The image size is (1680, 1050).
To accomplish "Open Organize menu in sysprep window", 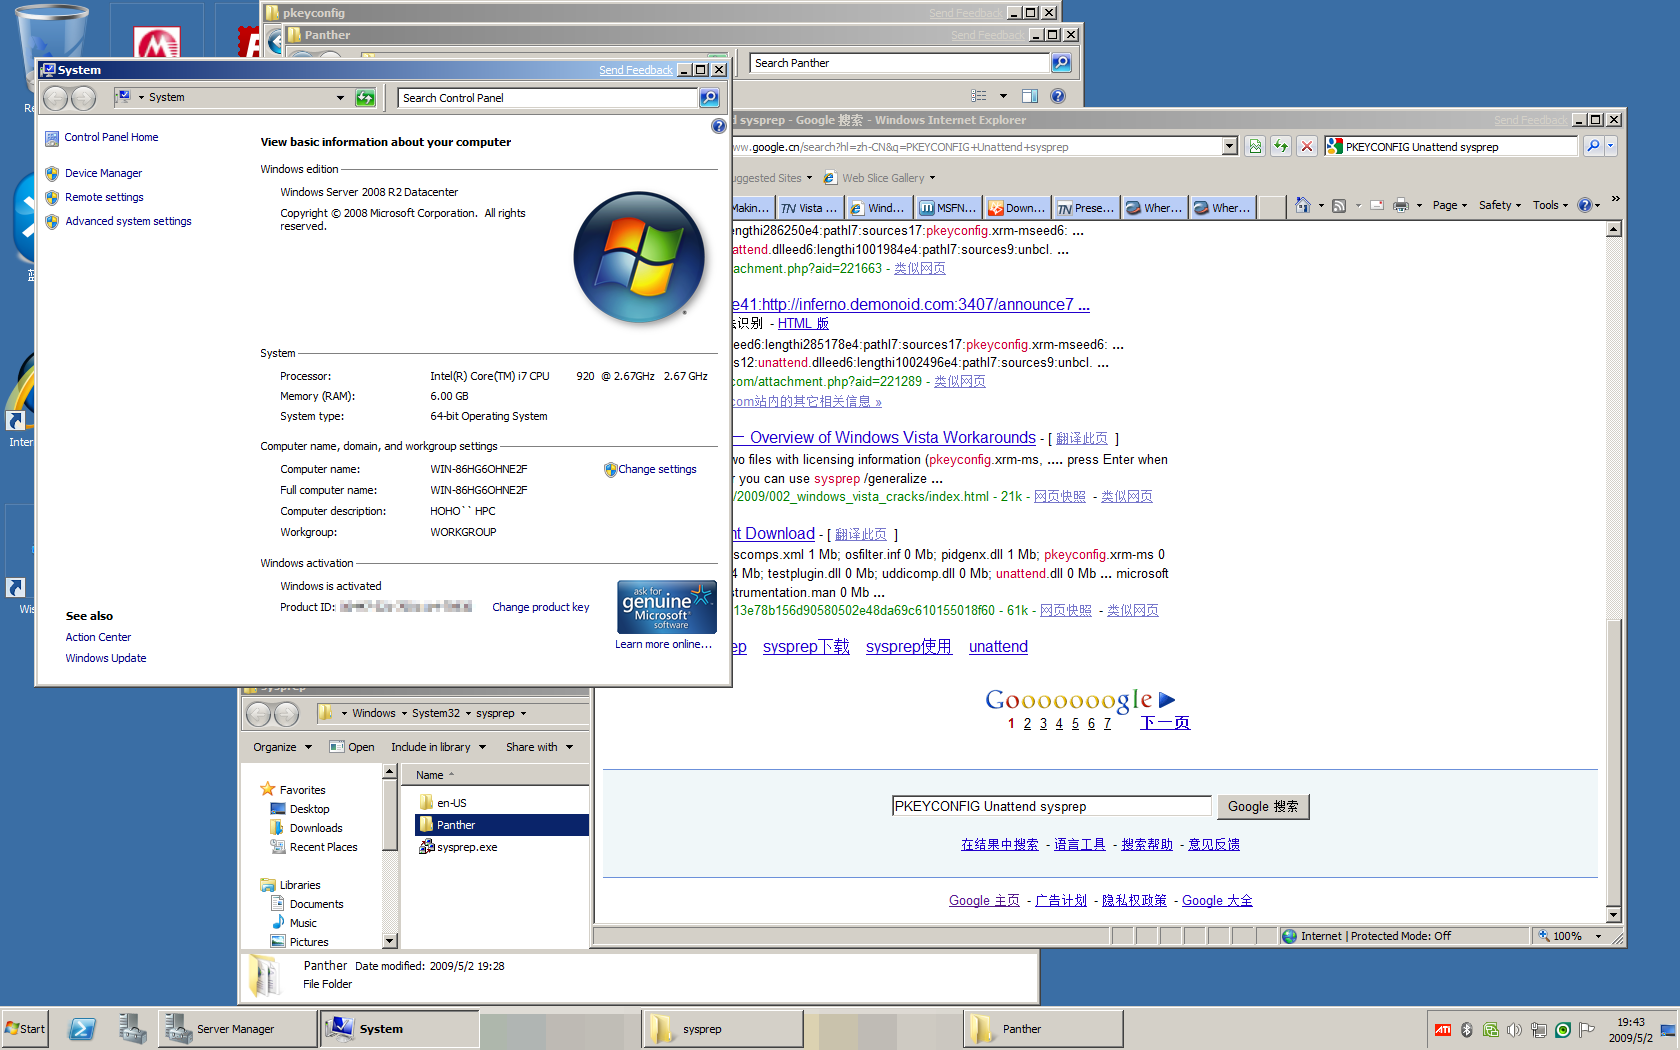I will [282, 747].
